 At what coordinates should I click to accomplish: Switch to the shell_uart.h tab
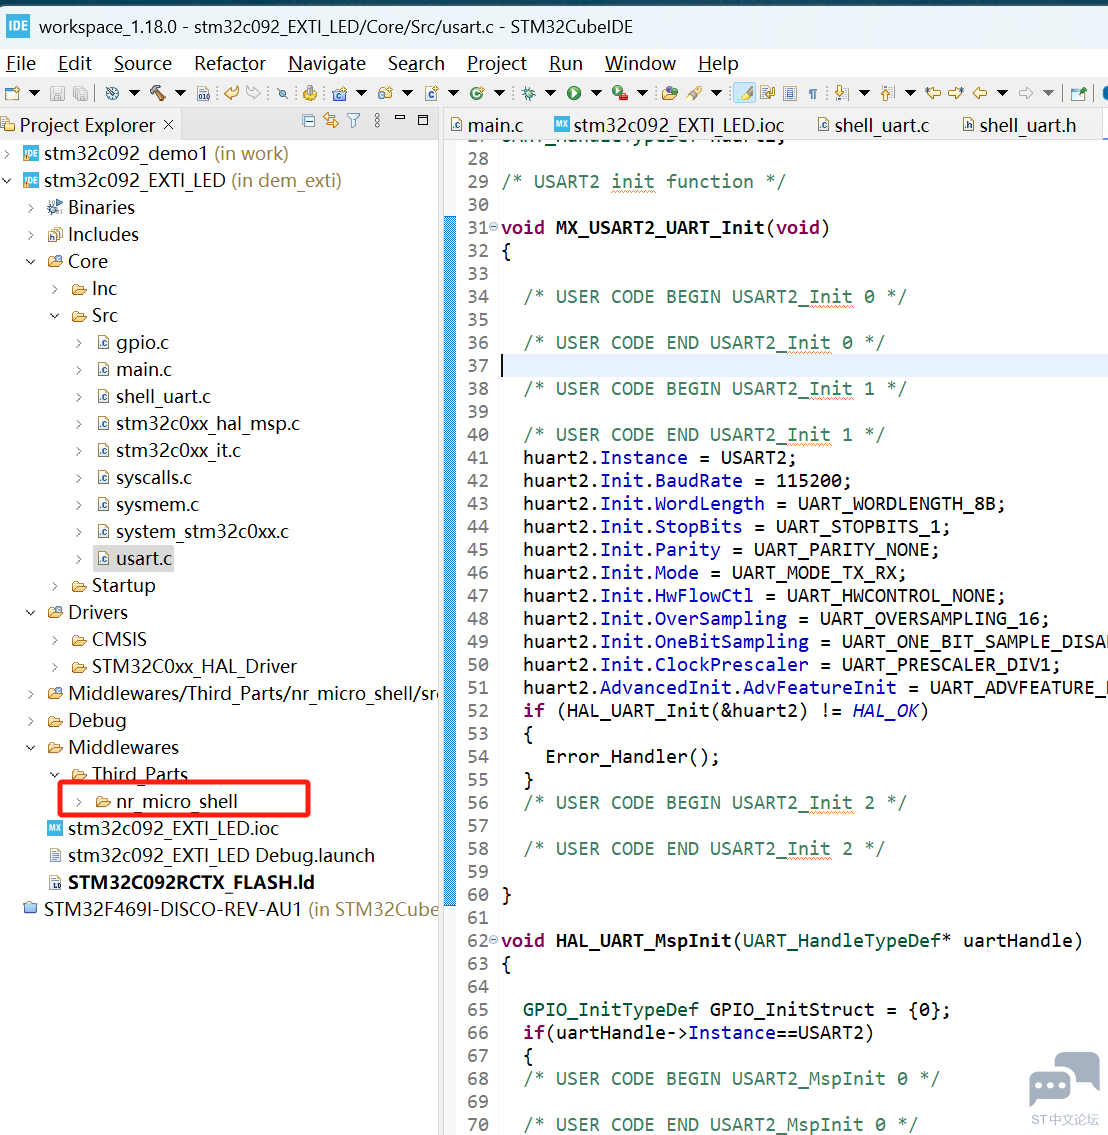point(1018,125)
